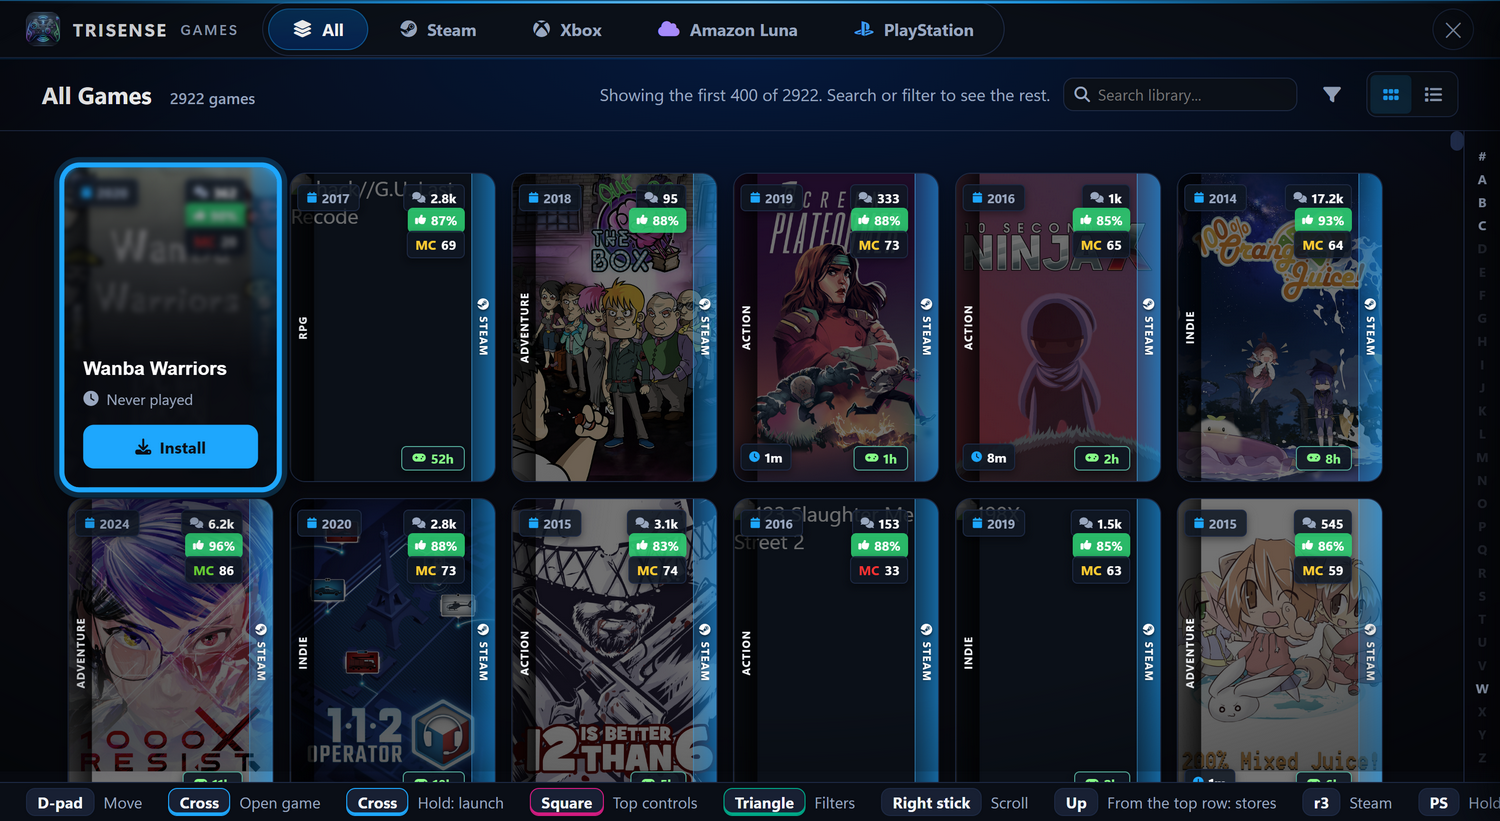Open the 112 Operator game card
This screenshot has height=821, width=1500.
pos(392,640)
